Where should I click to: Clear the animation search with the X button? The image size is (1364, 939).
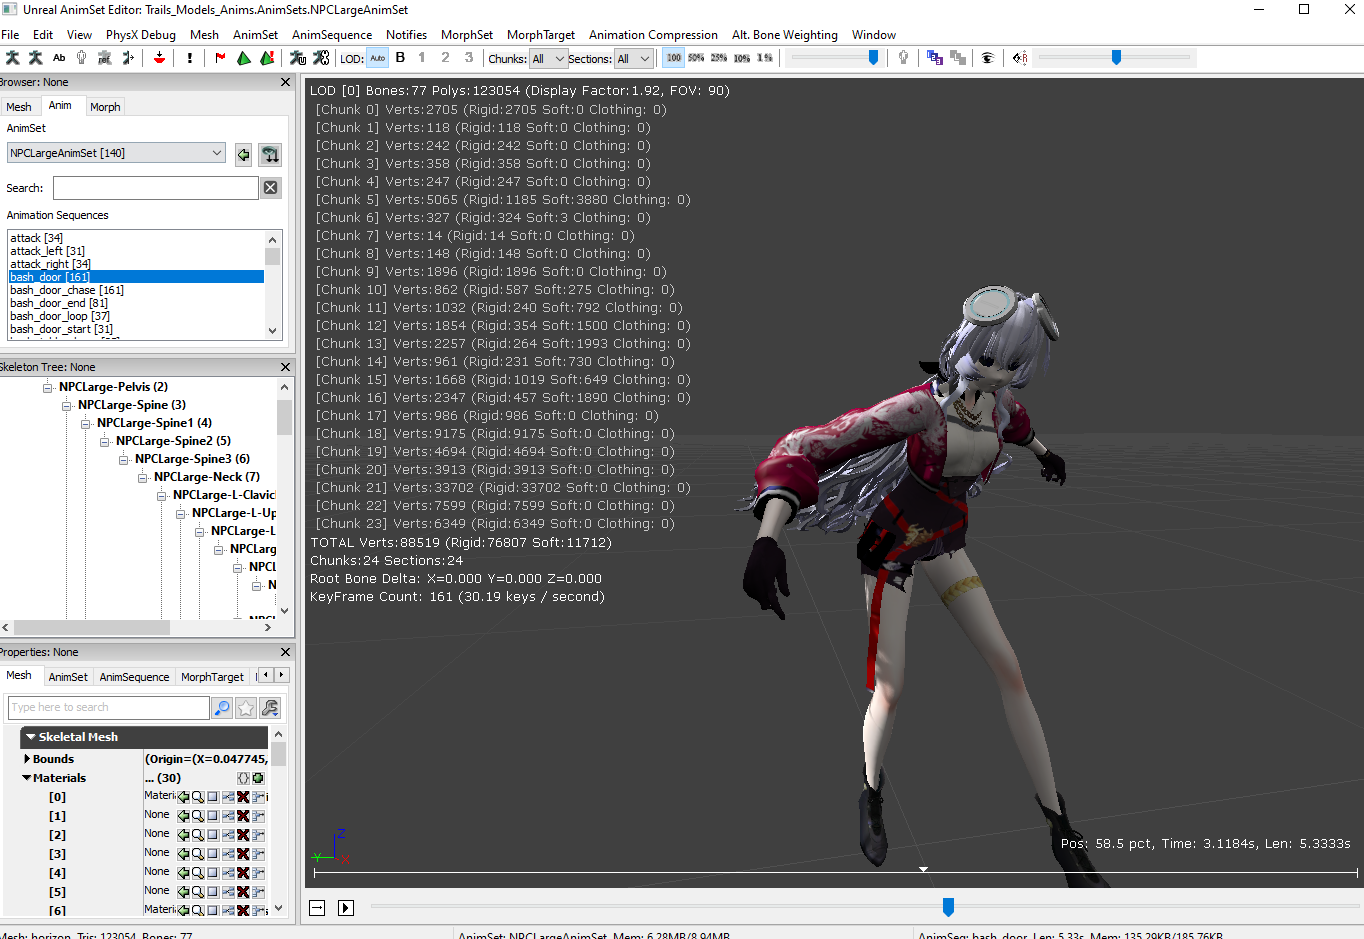[x=270, y=188]
